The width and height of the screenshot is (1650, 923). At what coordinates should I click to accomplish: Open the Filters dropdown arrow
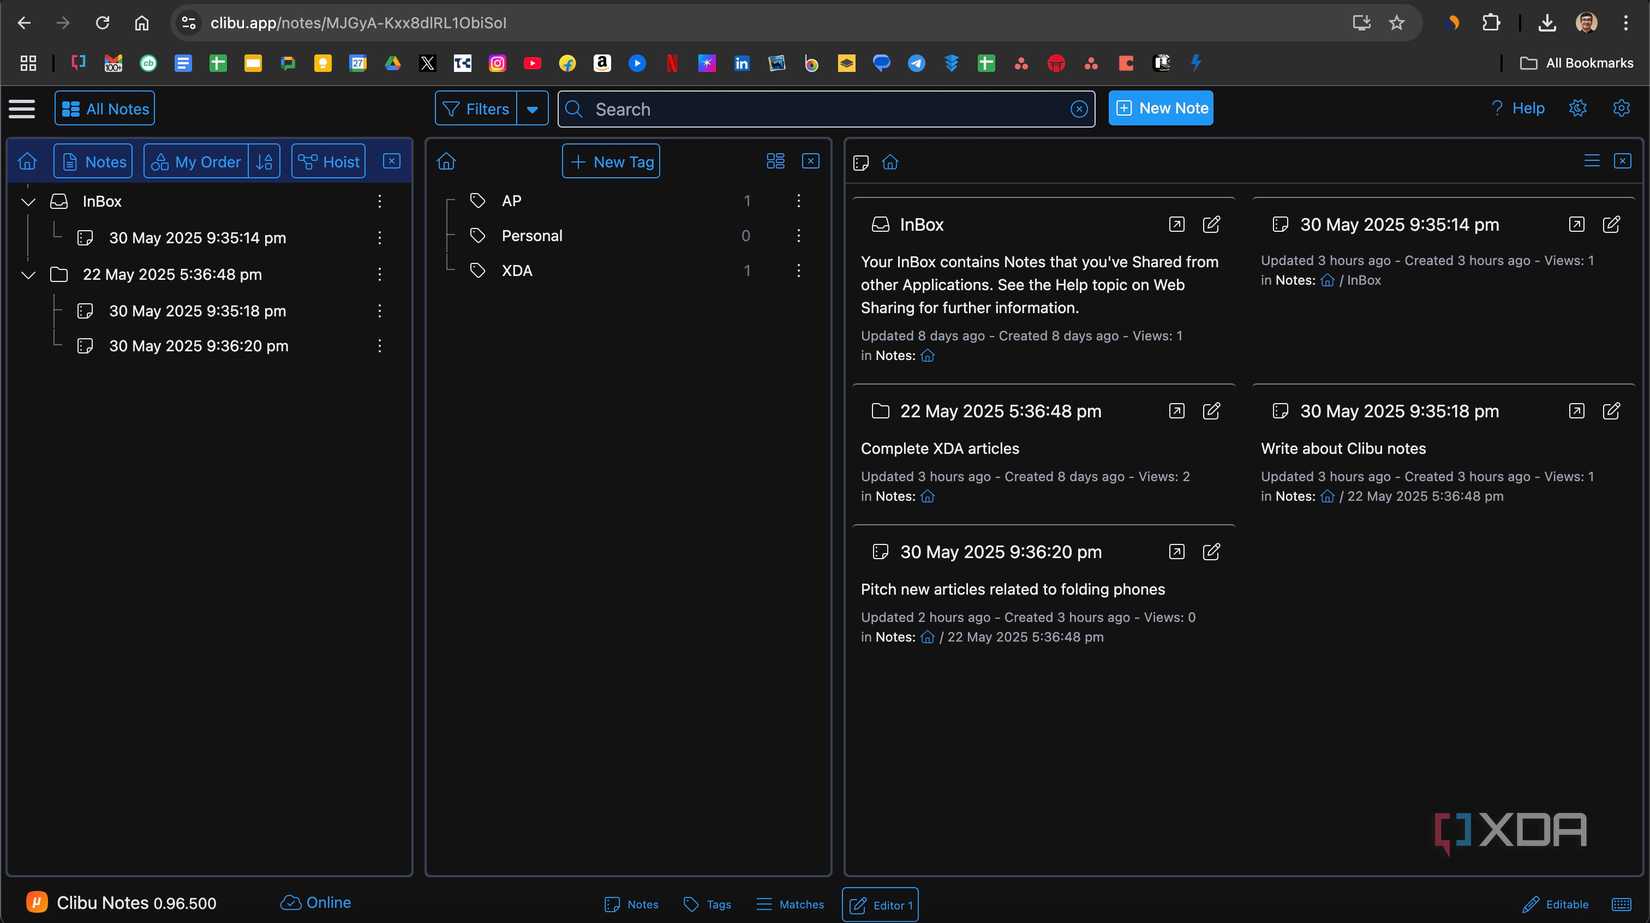[x=532, y=109]
